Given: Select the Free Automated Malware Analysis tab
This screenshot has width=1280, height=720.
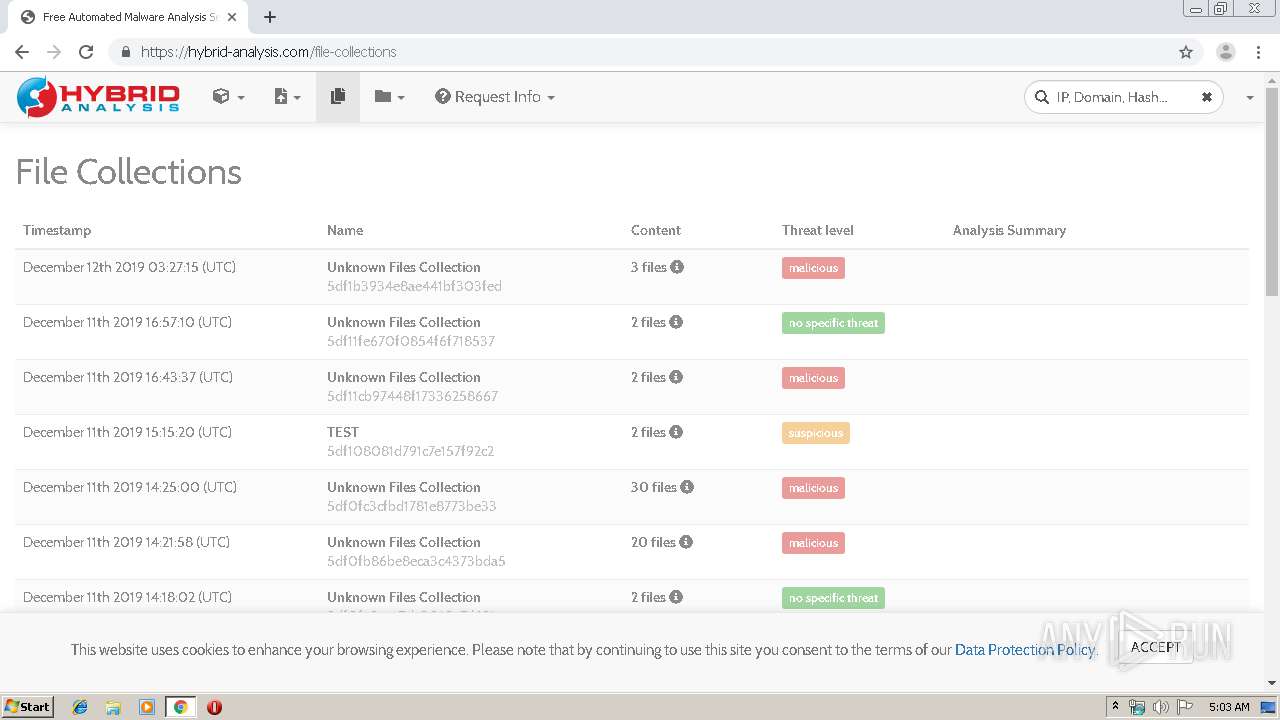Looking at the screenshot, I should click(x=128, y=17).
